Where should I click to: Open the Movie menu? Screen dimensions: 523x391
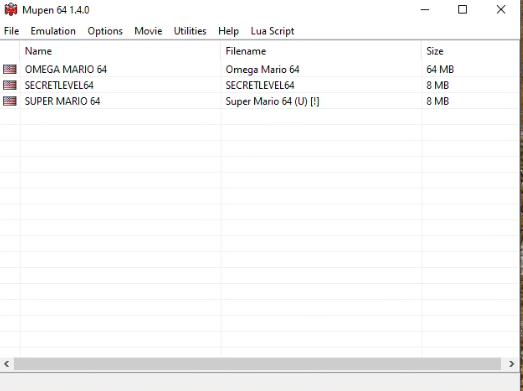click(148, 31)
